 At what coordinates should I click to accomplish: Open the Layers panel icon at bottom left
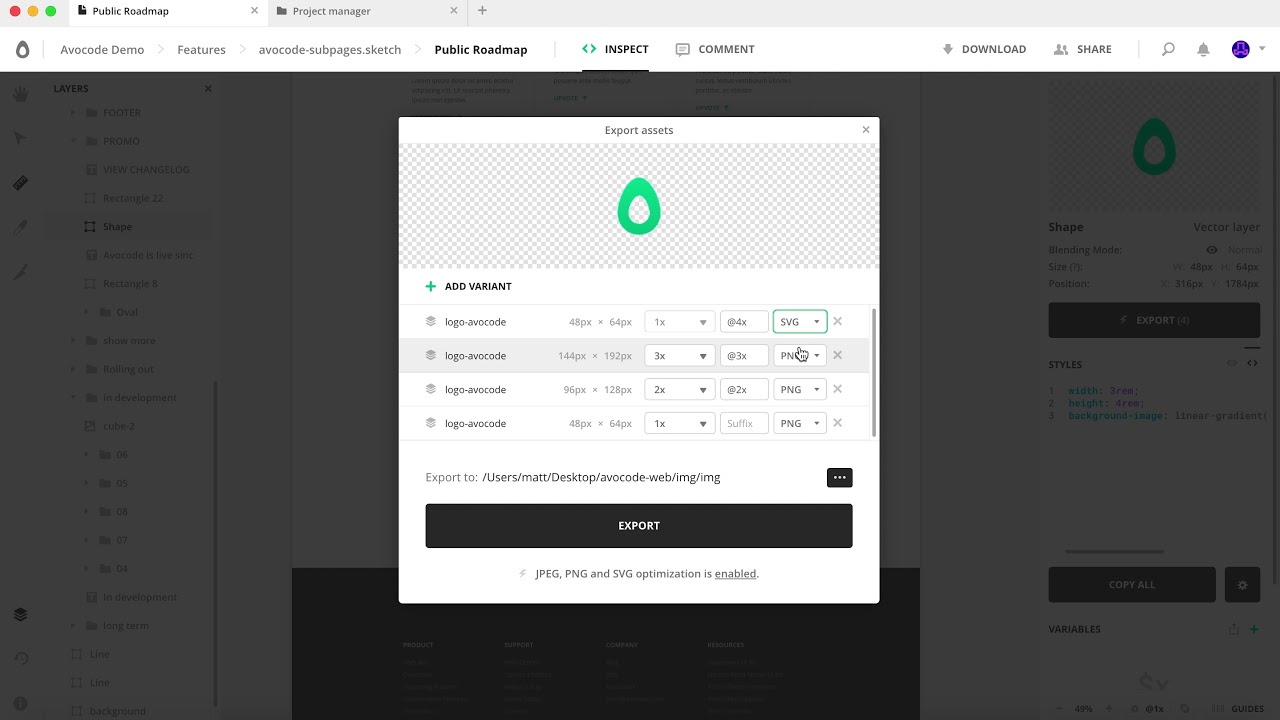pos(20,614)
